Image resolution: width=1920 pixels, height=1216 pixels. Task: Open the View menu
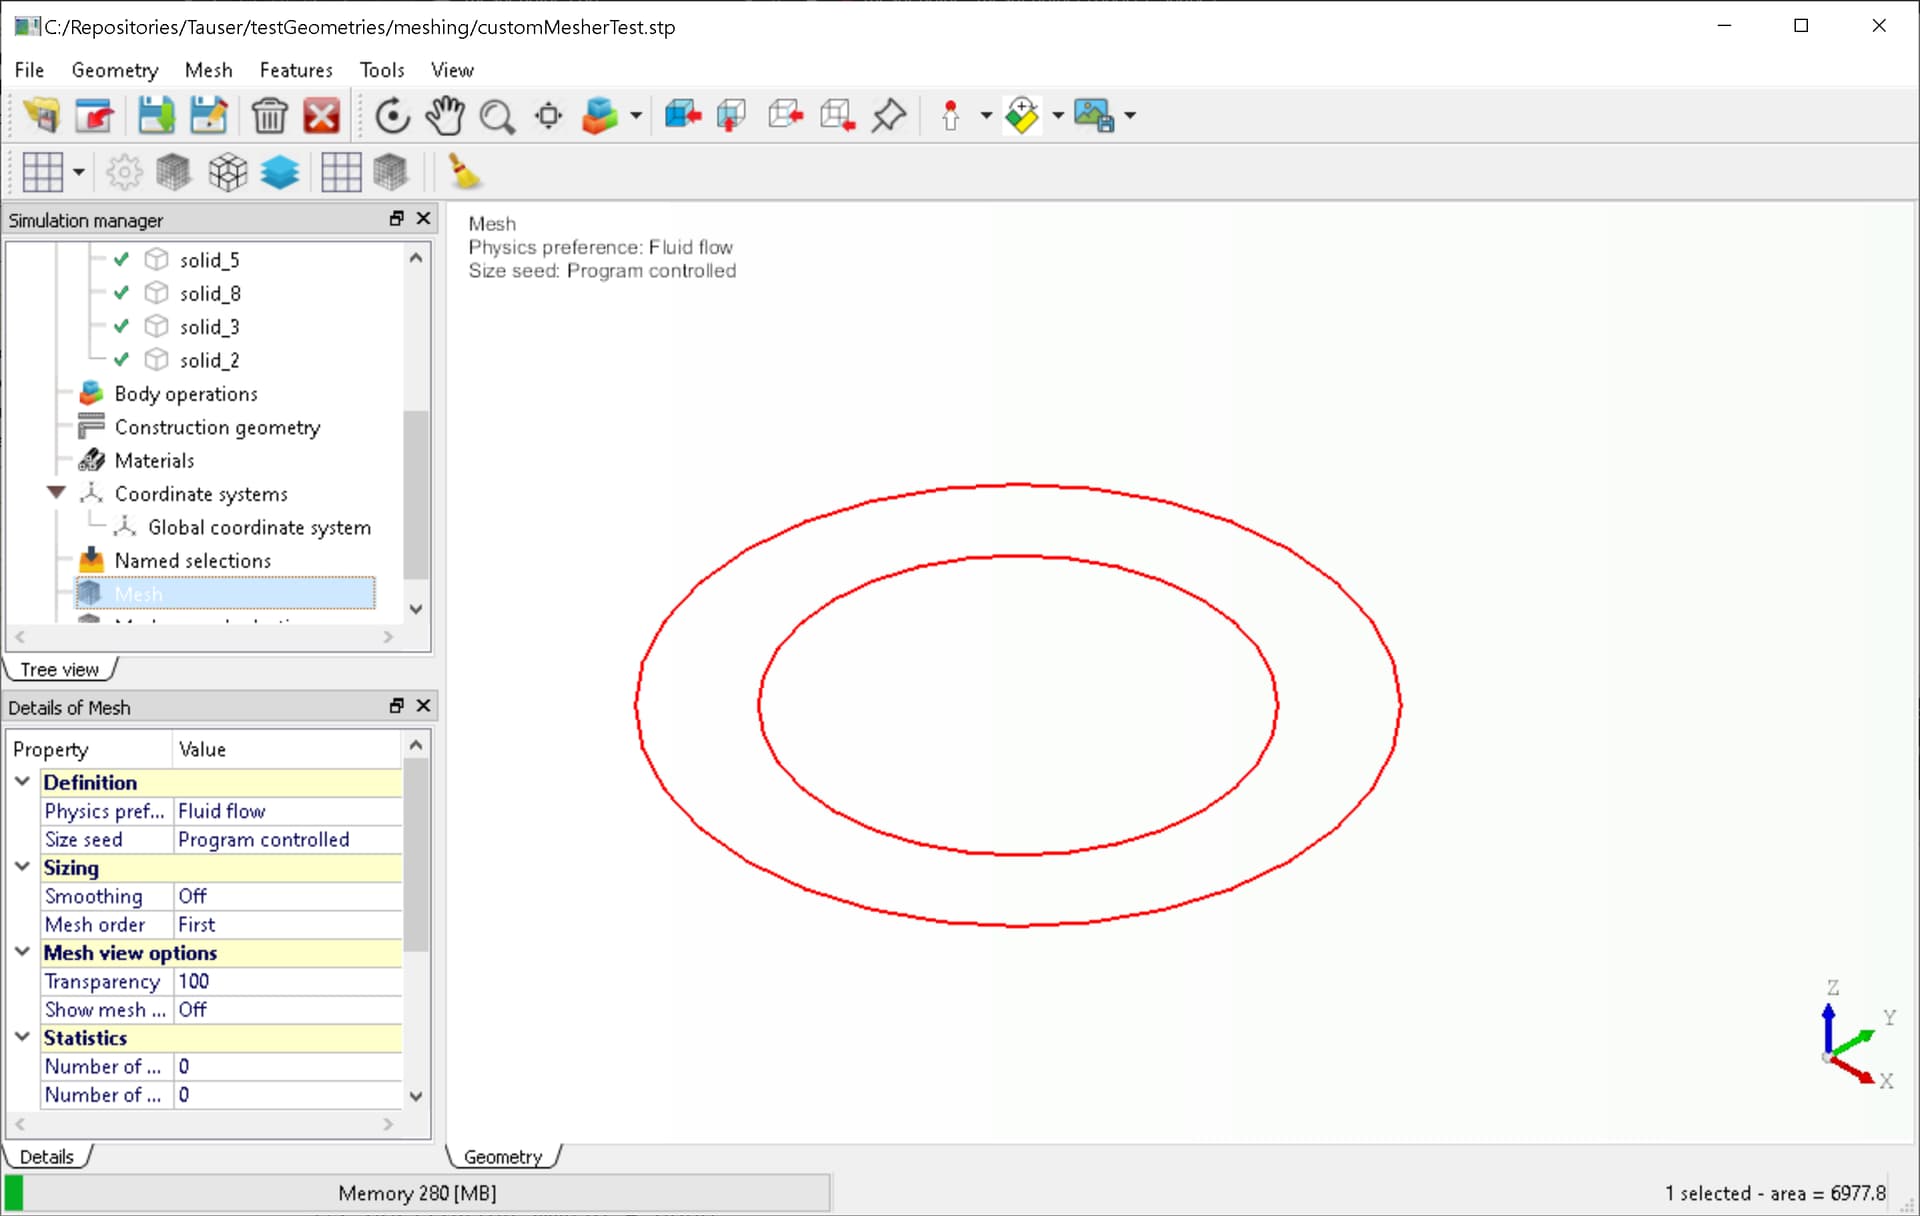[x=452, y=70]
